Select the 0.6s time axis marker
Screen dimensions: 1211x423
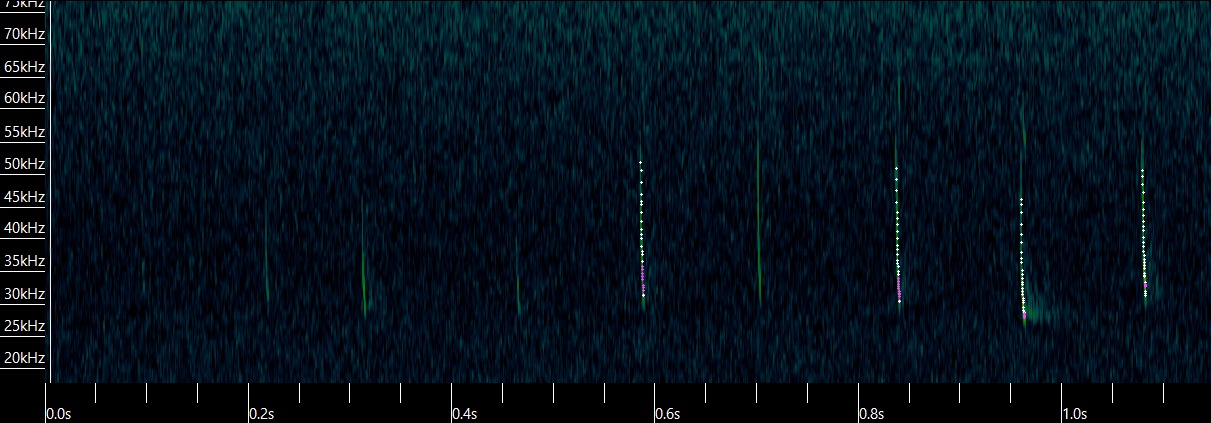click(x=668, y=413)
